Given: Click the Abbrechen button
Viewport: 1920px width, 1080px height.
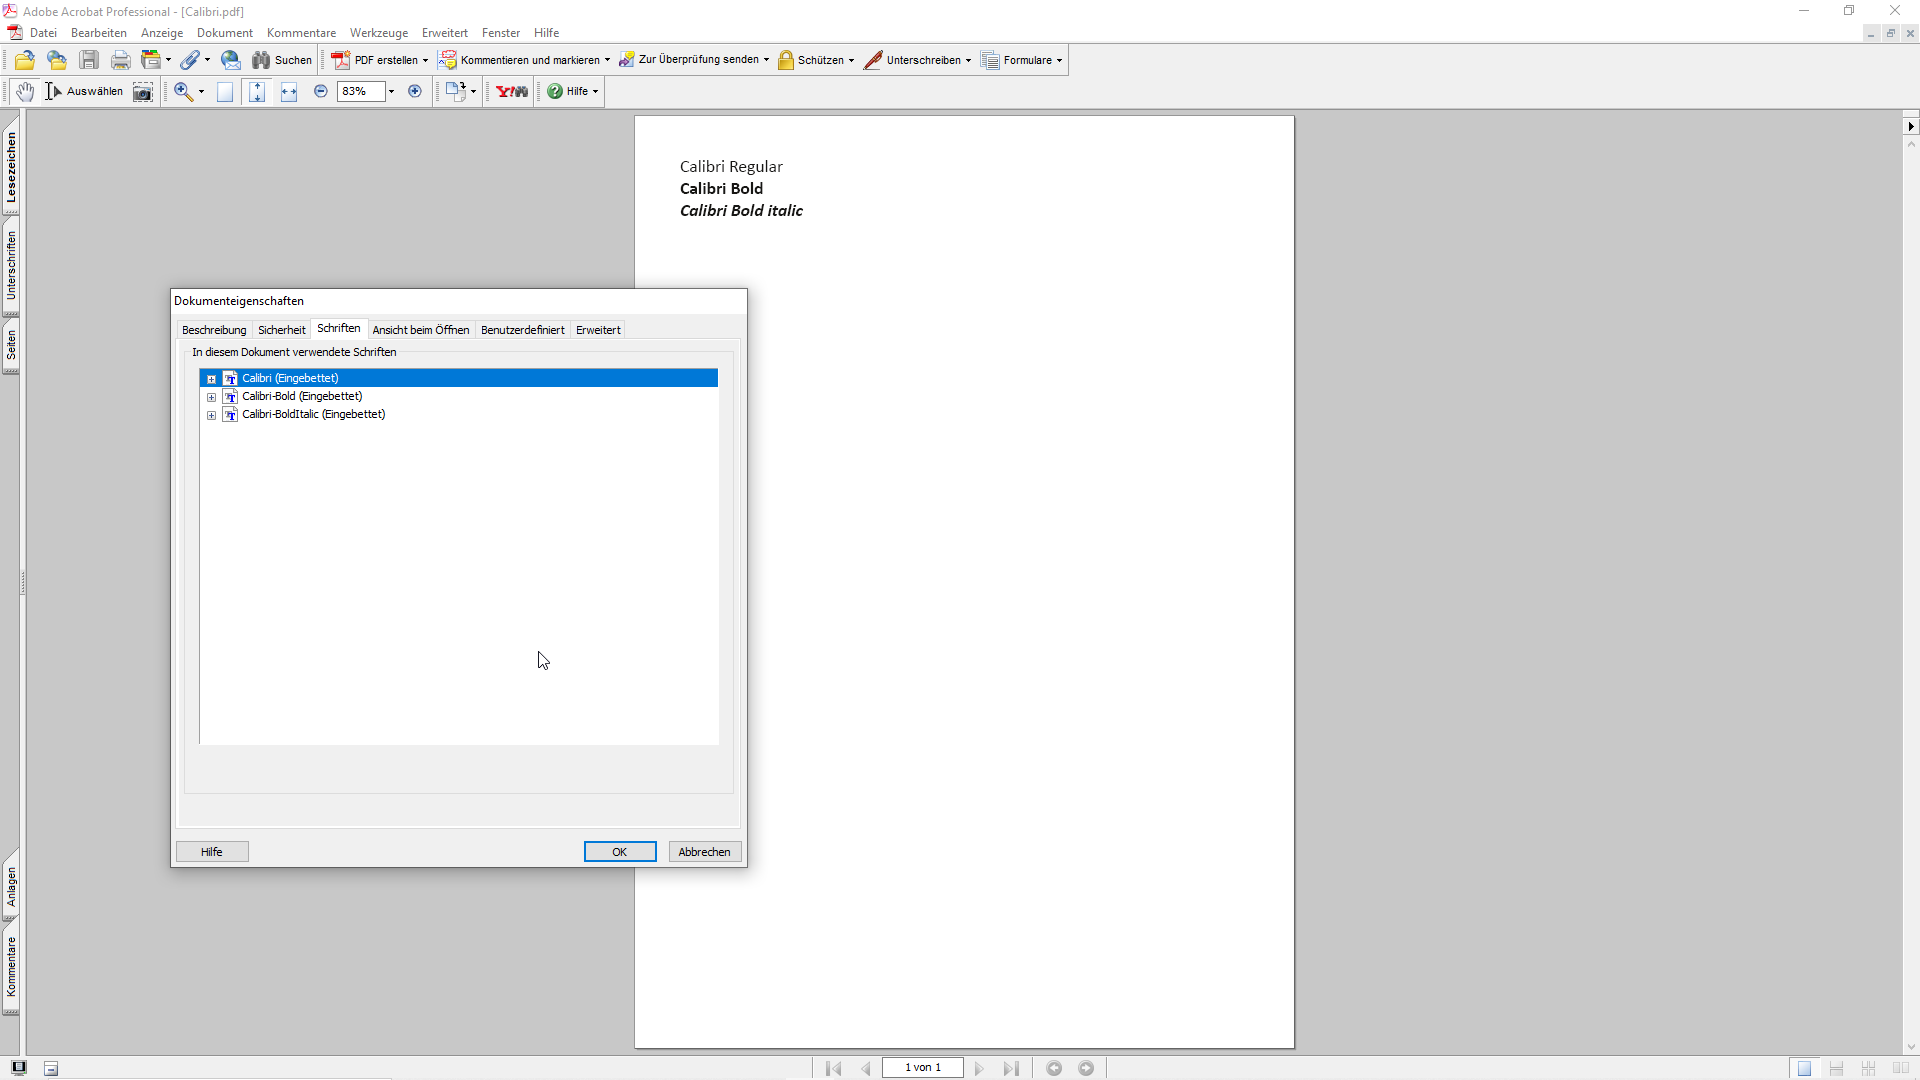Looking at the screenshot, I should [x=704, y=852].
